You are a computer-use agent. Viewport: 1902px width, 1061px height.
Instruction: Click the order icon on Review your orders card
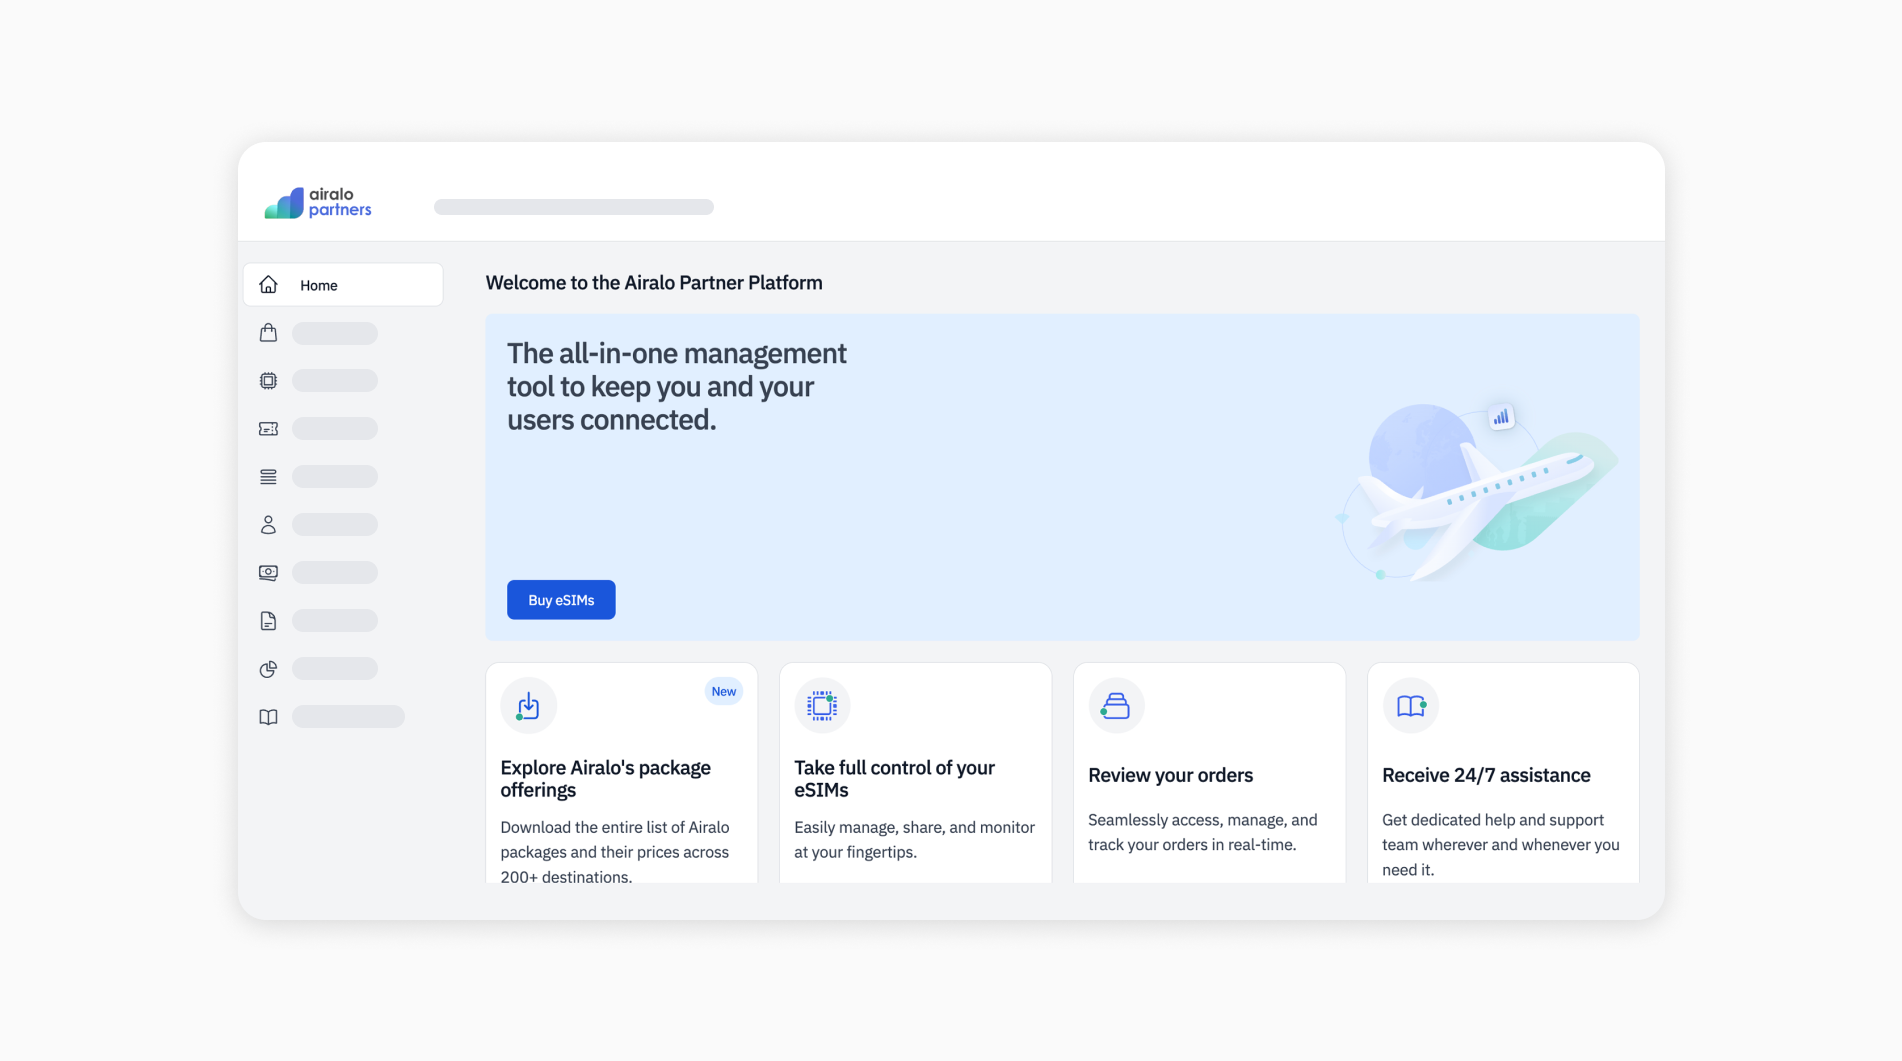1115,705
